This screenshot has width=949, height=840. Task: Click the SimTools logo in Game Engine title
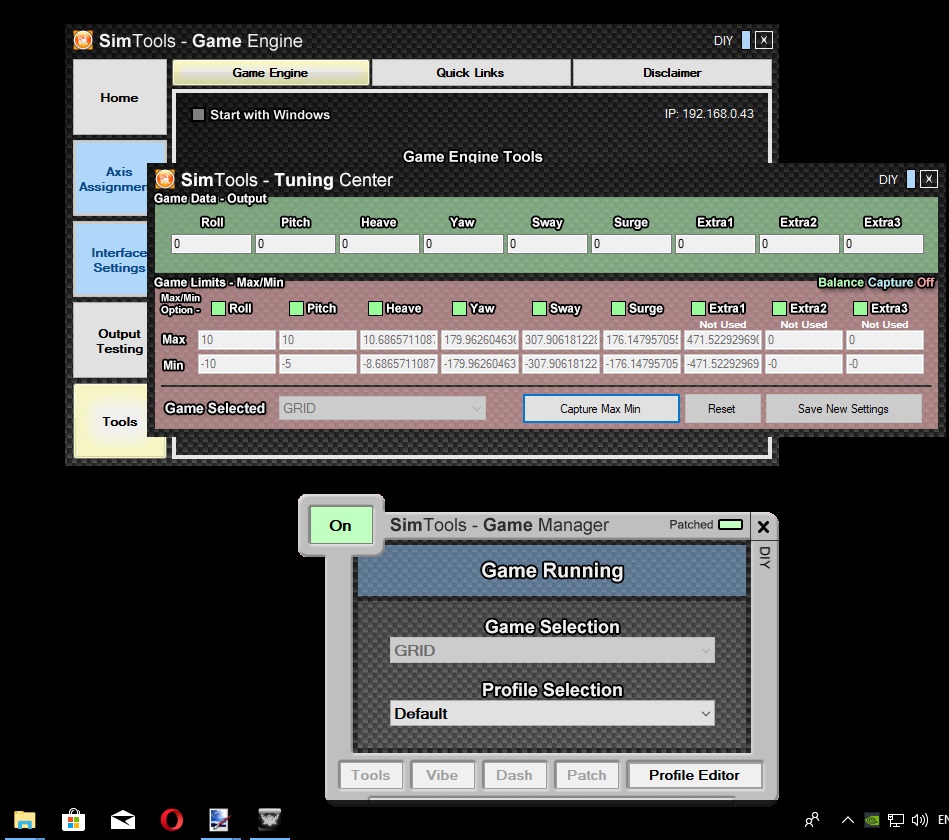[83, 41]
